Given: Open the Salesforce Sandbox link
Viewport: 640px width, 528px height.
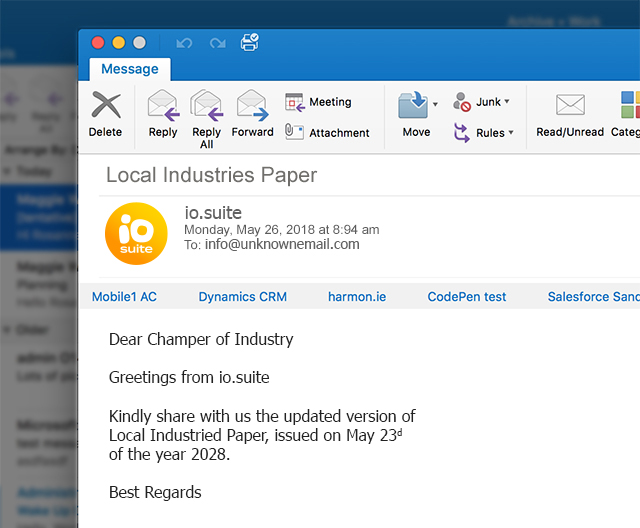Looking at the screenshot, I should [593, 297].
